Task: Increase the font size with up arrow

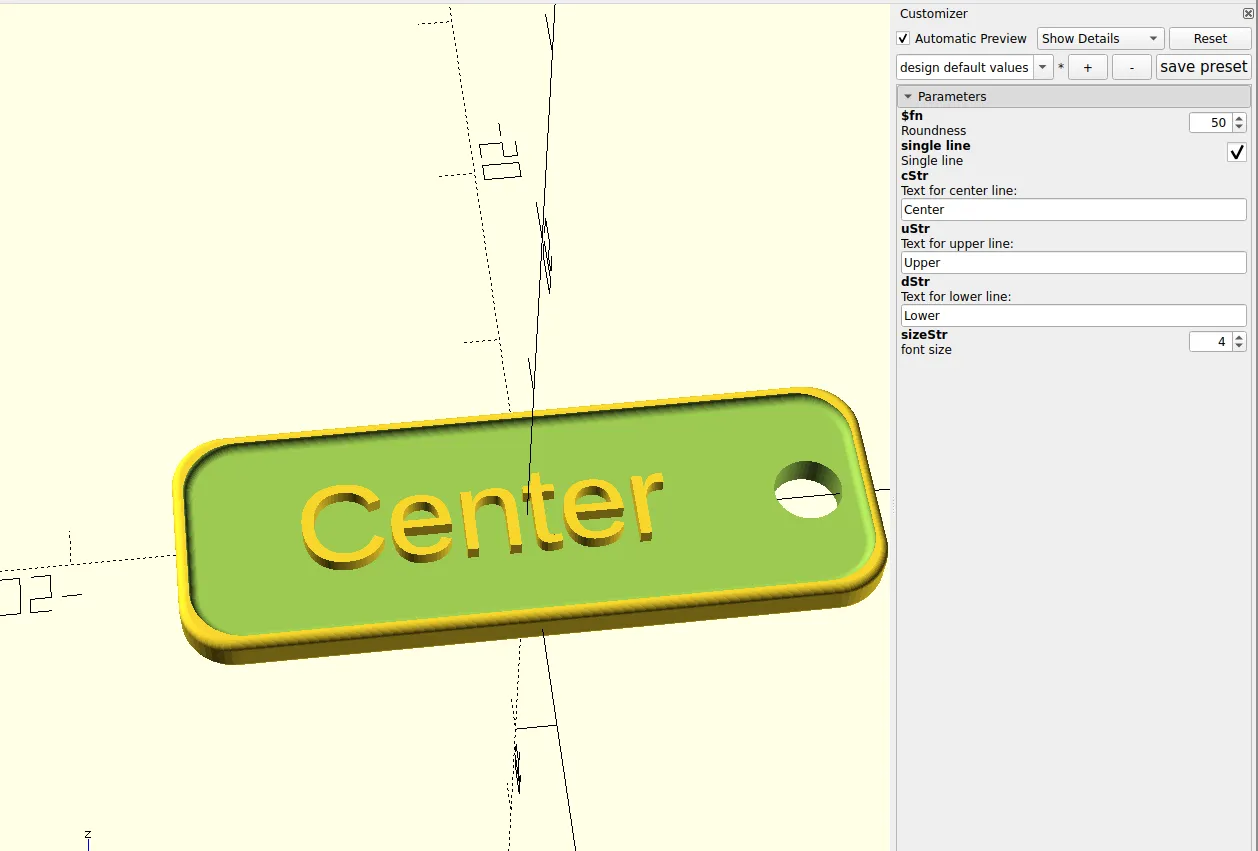Action: [1240, 337]
